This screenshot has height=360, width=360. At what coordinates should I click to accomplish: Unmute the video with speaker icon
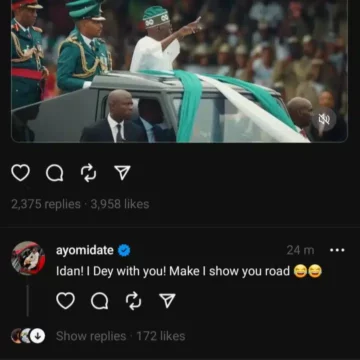pos(324,119)
